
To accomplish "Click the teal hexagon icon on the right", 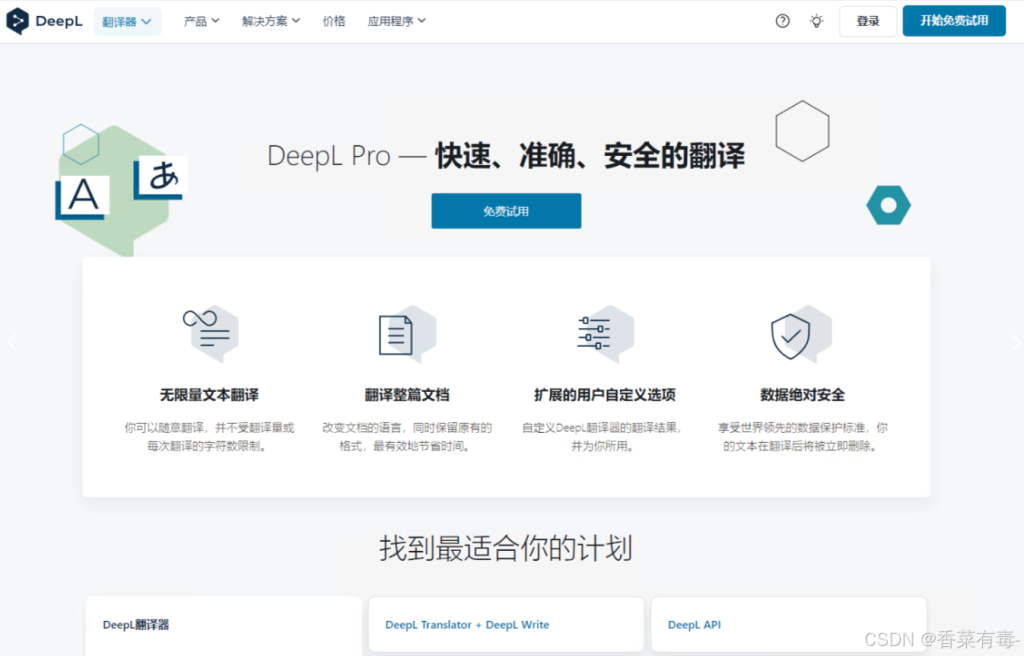I will 888,205.
